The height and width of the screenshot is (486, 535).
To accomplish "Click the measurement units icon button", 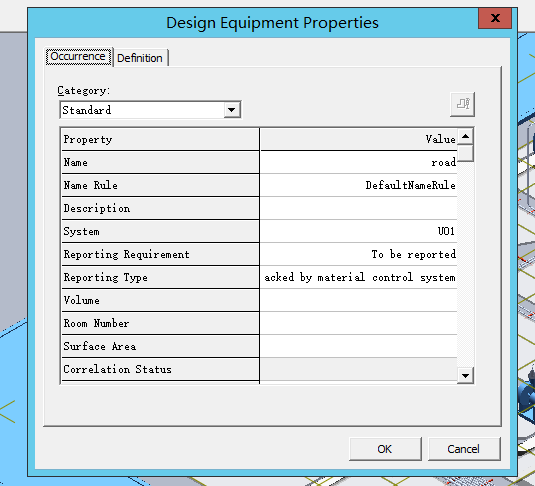I will 462,104.
